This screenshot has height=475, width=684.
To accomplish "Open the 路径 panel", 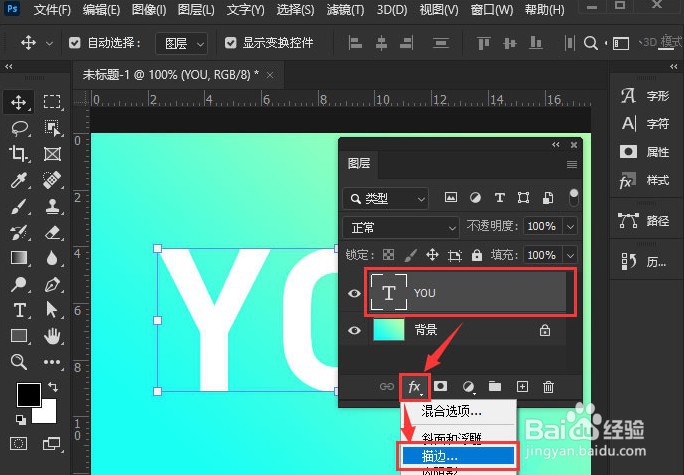I will tap(645, 221).
